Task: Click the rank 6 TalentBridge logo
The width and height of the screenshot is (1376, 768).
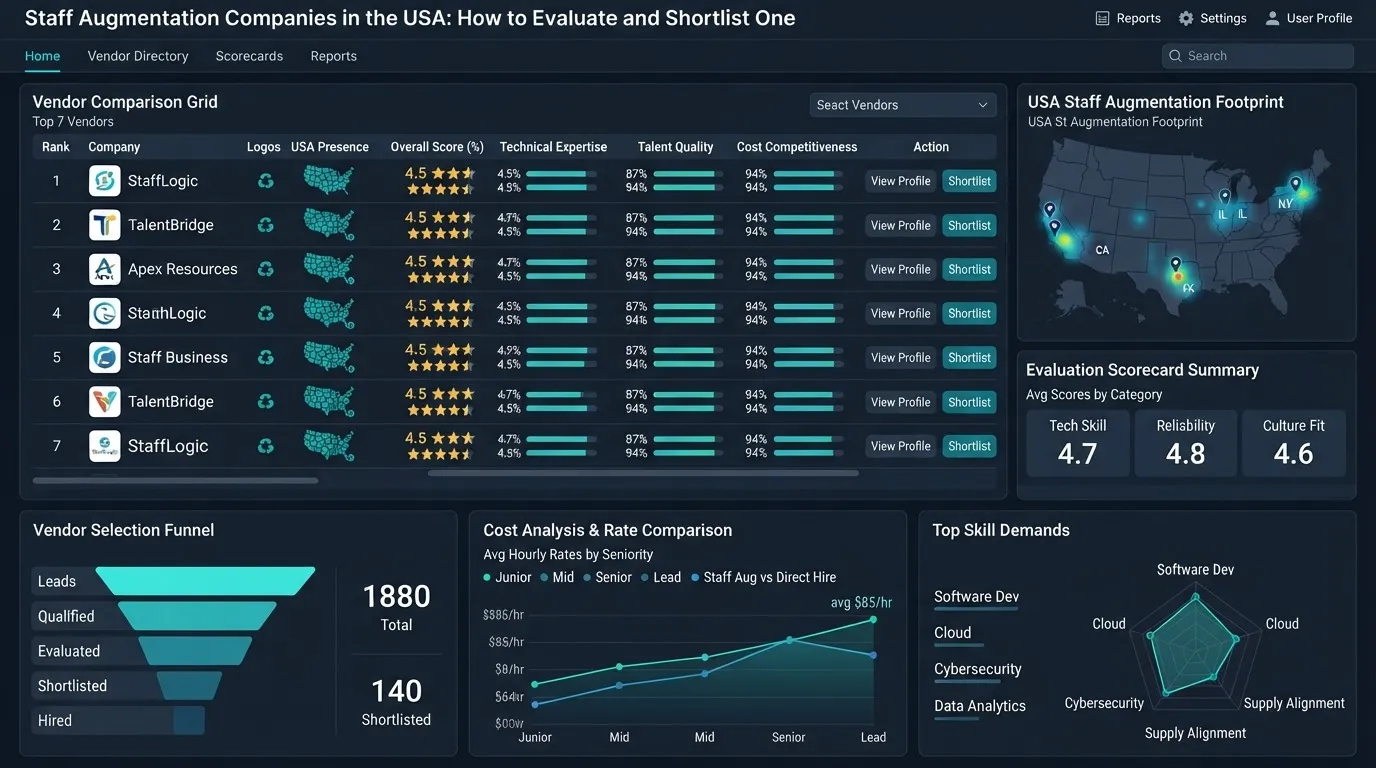Action: 104,401
